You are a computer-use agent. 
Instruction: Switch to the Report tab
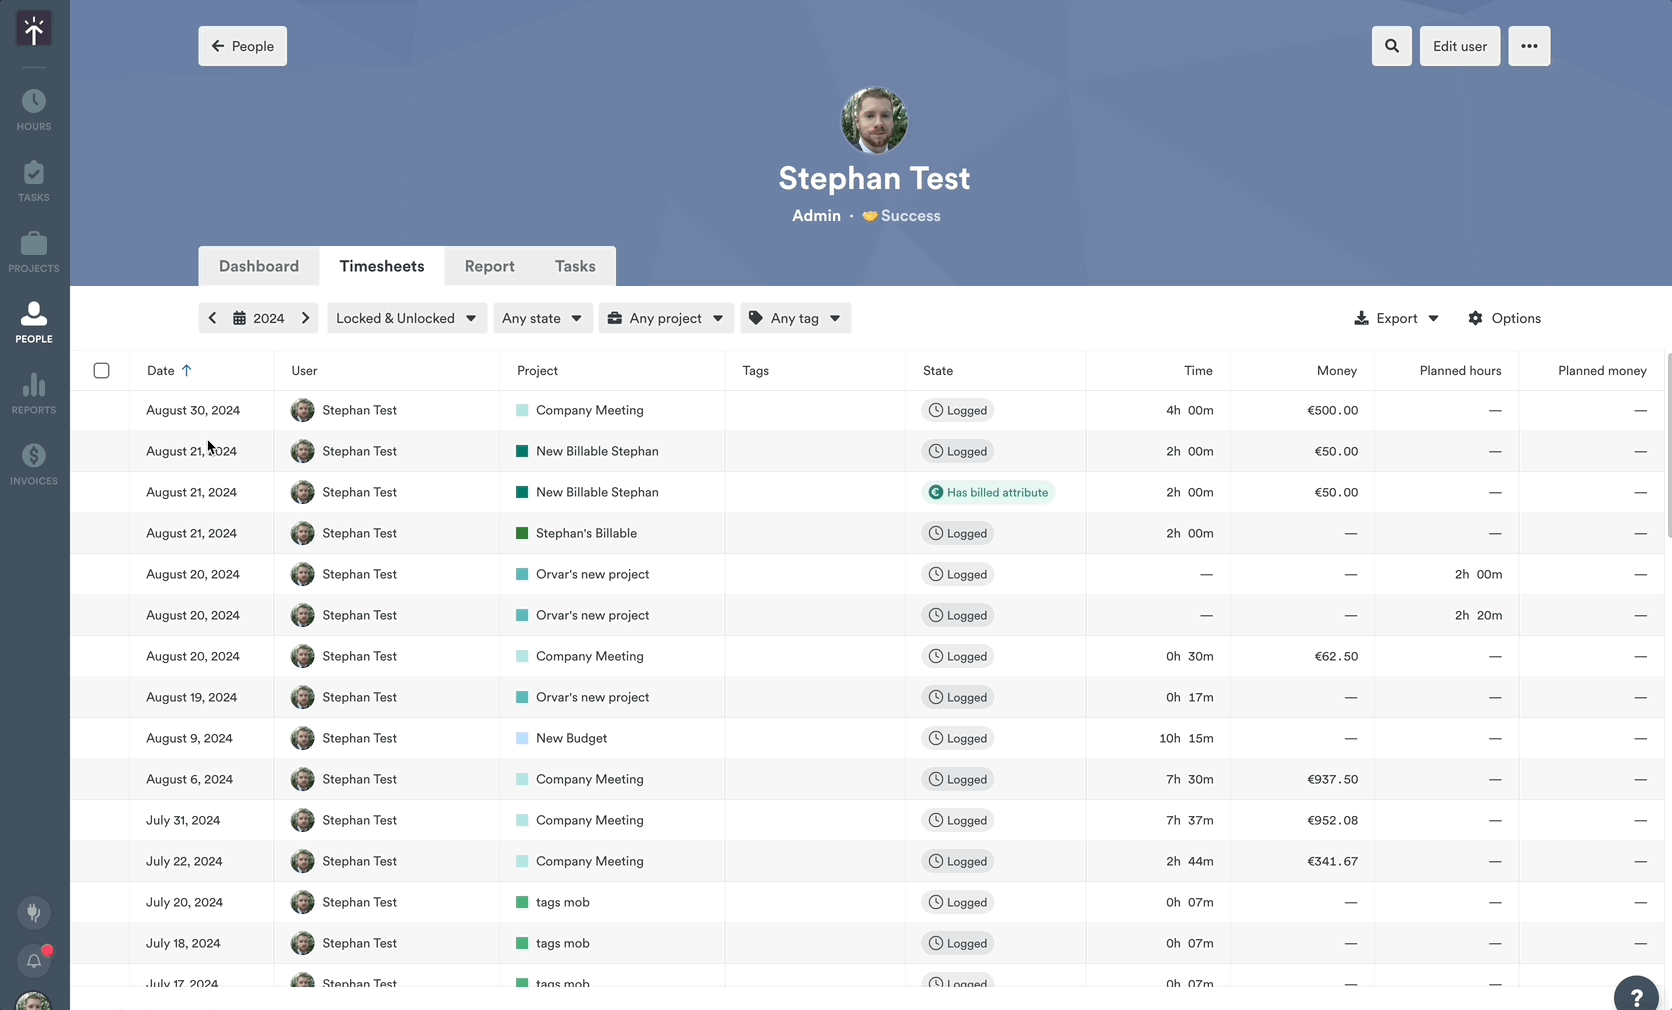click(489, 266)
